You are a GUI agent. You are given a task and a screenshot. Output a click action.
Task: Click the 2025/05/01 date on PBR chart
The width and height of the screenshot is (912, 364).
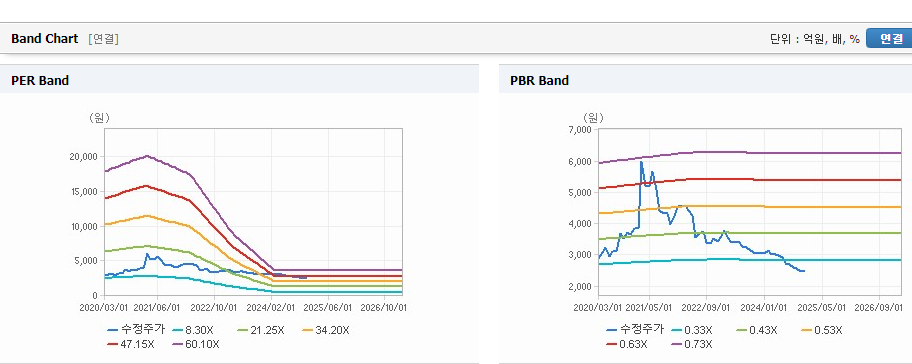point(821,307)
